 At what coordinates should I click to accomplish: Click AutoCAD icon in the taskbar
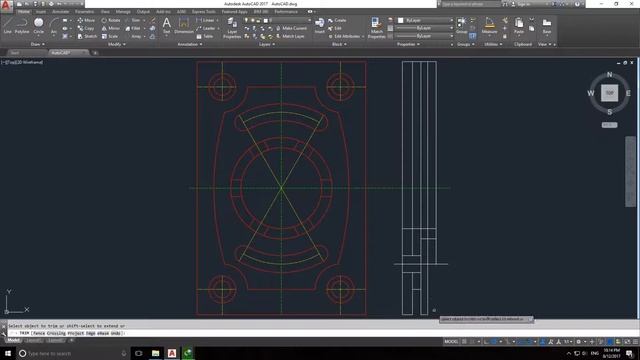tap(172, 353)
